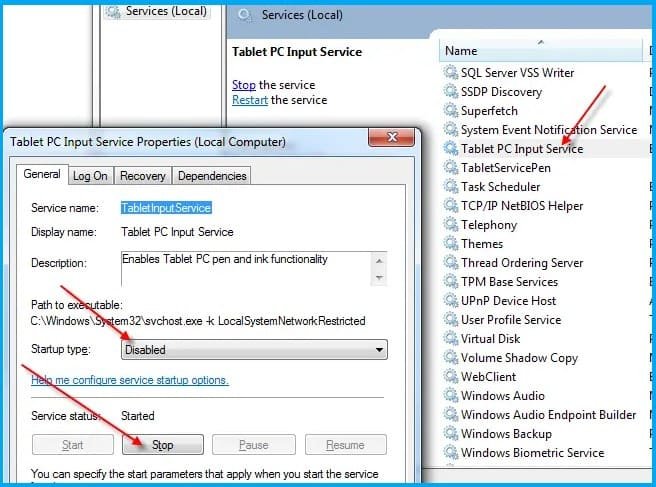
Task: Open the Startup type dropdown
Action: (254, 349)
